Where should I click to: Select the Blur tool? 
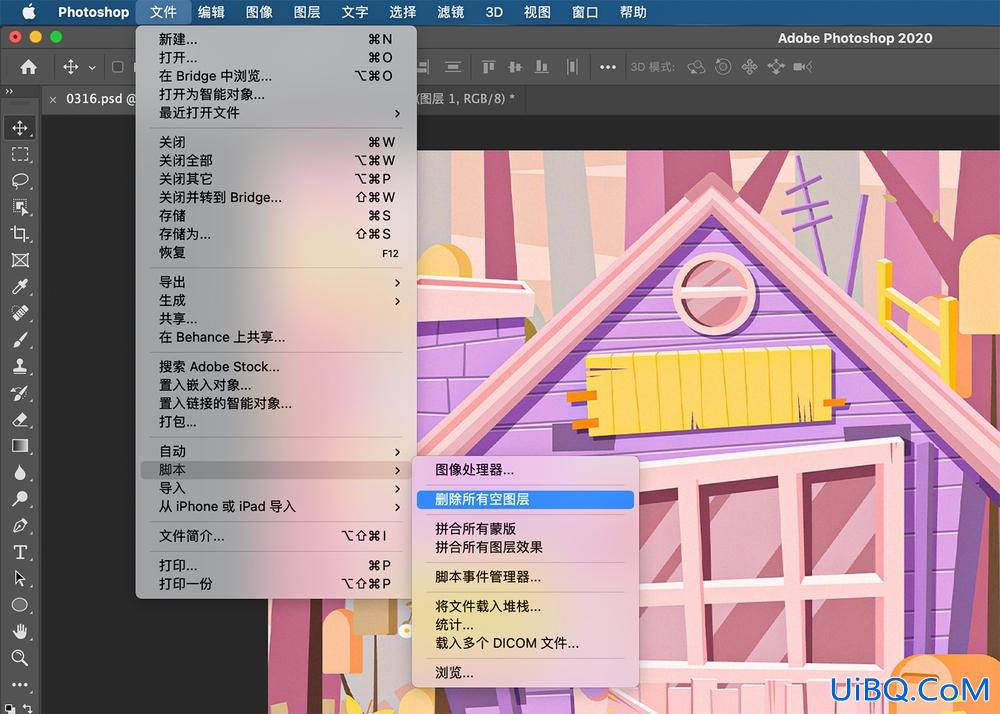coord(20,473)
